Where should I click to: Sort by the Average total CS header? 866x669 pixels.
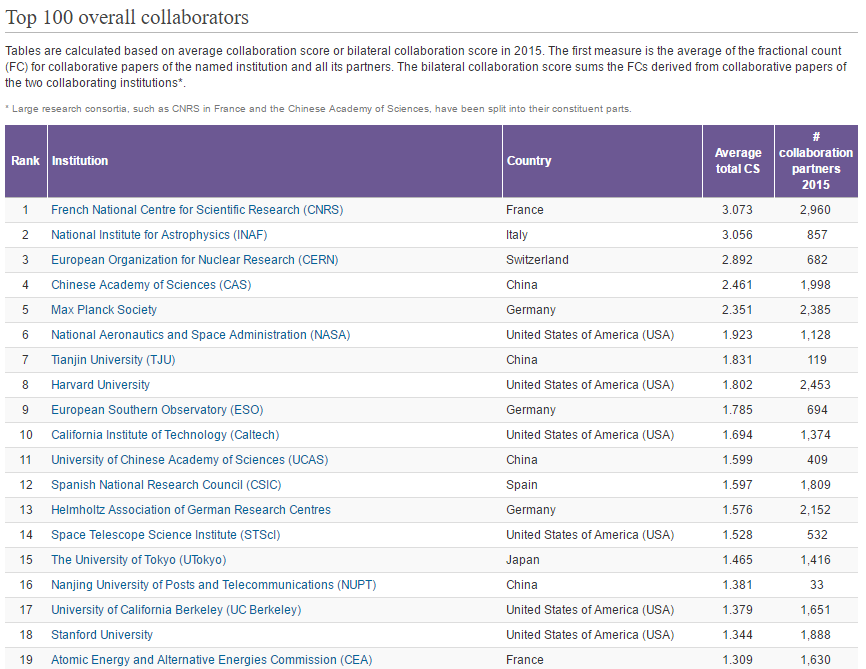coord(738,161)
